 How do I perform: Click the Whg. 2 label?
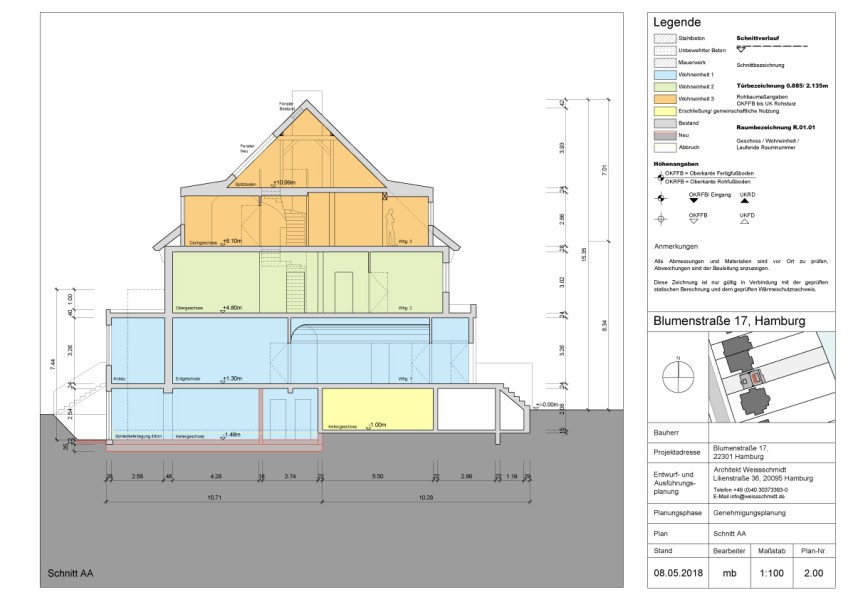[405, 308]
